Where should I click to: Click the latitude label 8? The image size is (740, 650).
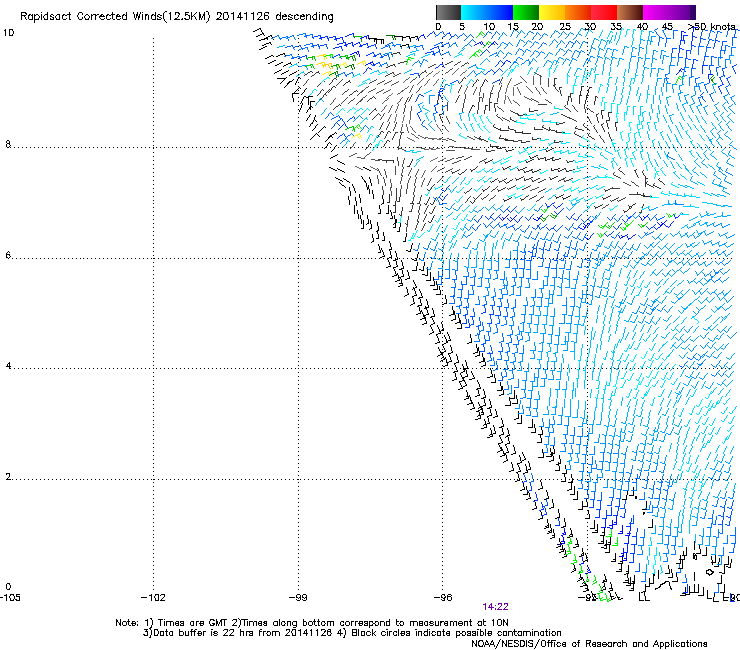click(x=8, y=144)
